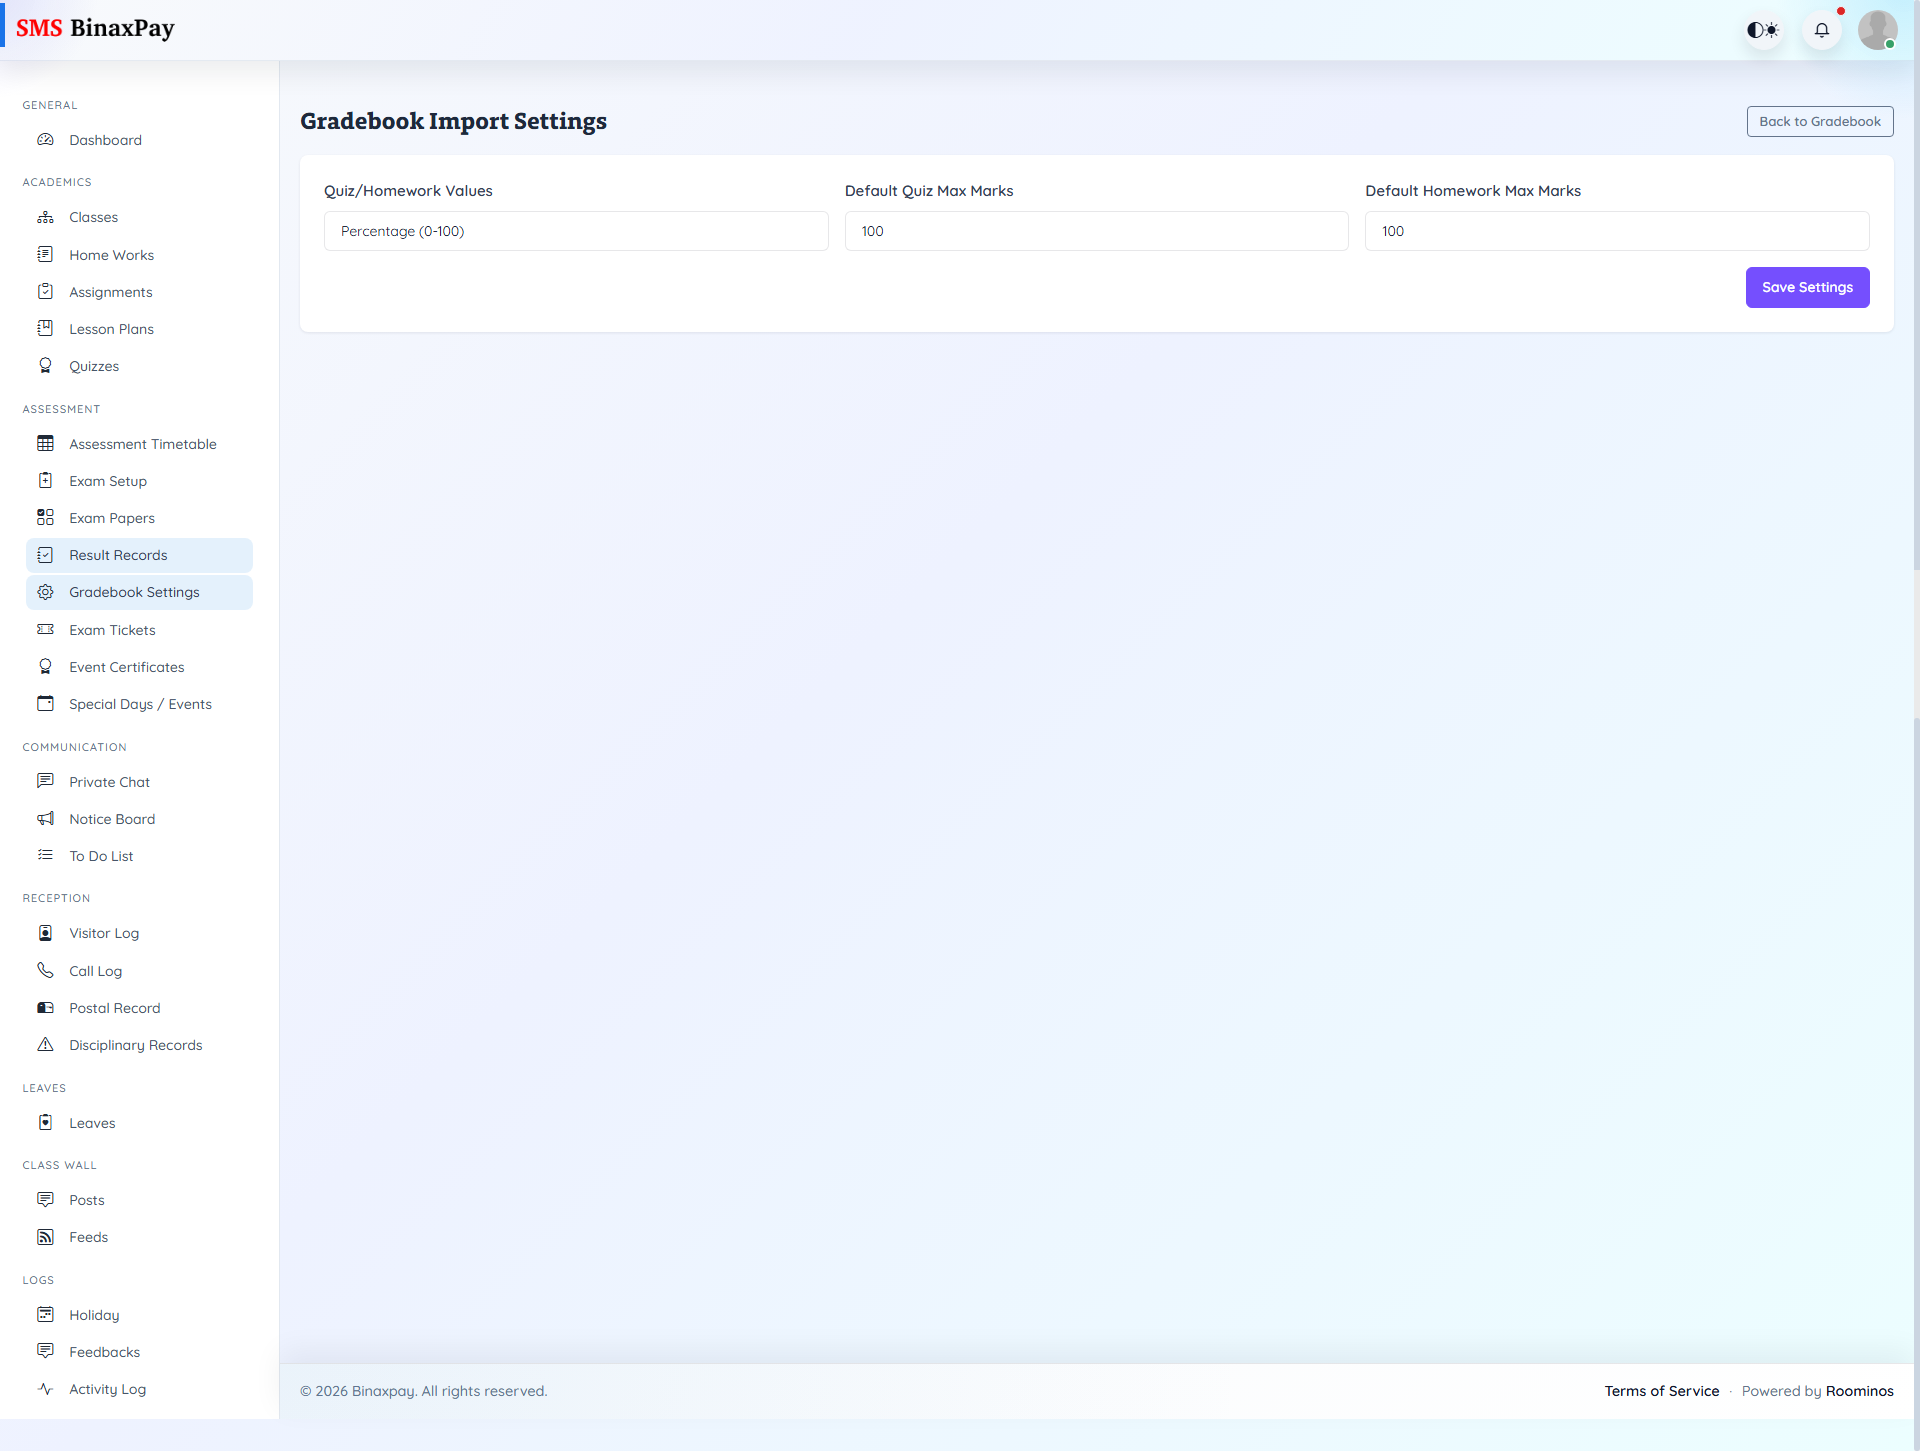Click the Default Quiz Max Marks field

(x=1096, y=231)
